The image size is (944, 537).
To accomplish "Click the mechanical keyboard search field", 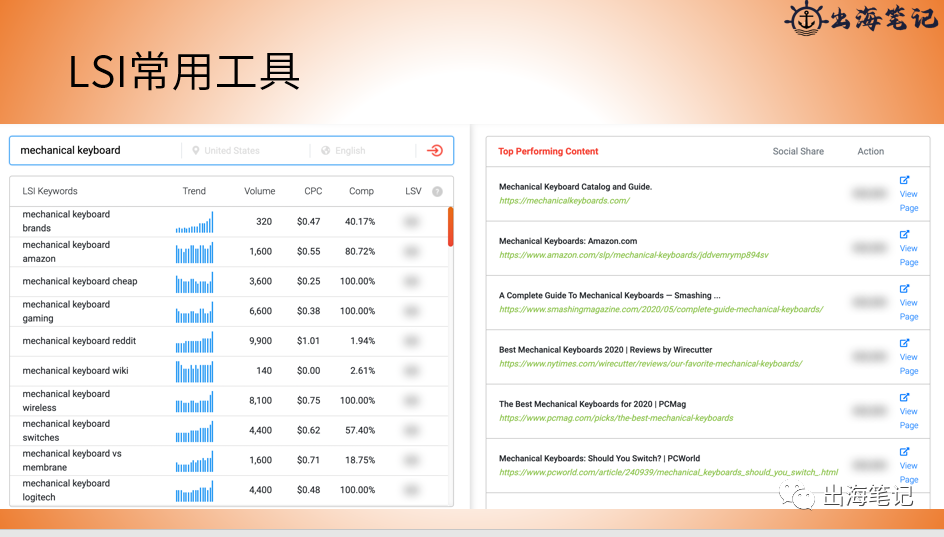I will point(96,151).
